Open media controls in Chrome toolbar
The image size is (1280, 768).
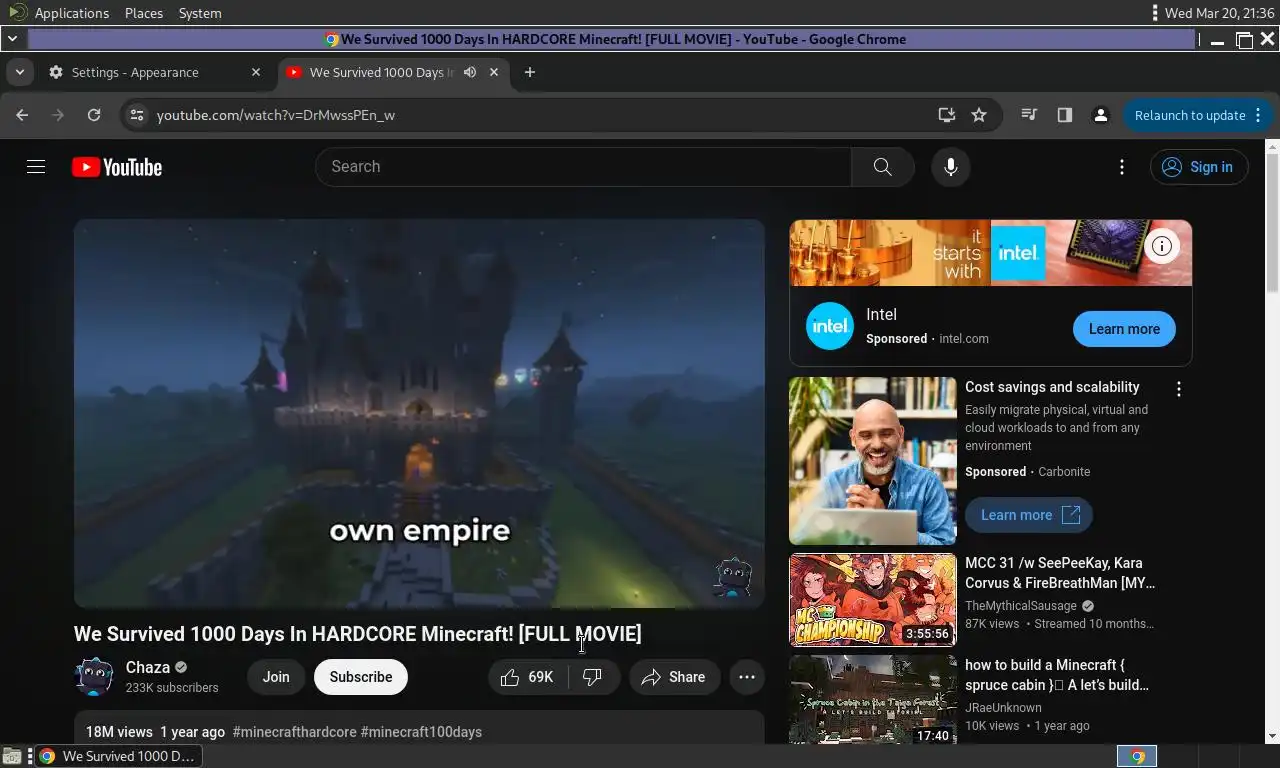click(1029, 115)
